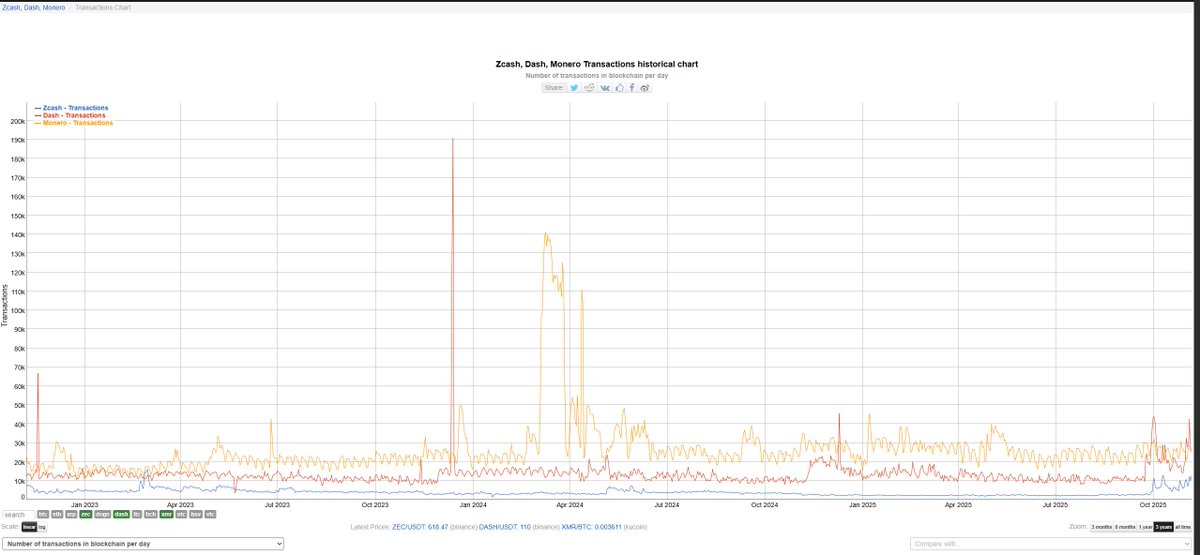The width and height of the screenshot is (1200, 555).
Task: Share chart on Facebook
Action: click(x=632, y=88)
